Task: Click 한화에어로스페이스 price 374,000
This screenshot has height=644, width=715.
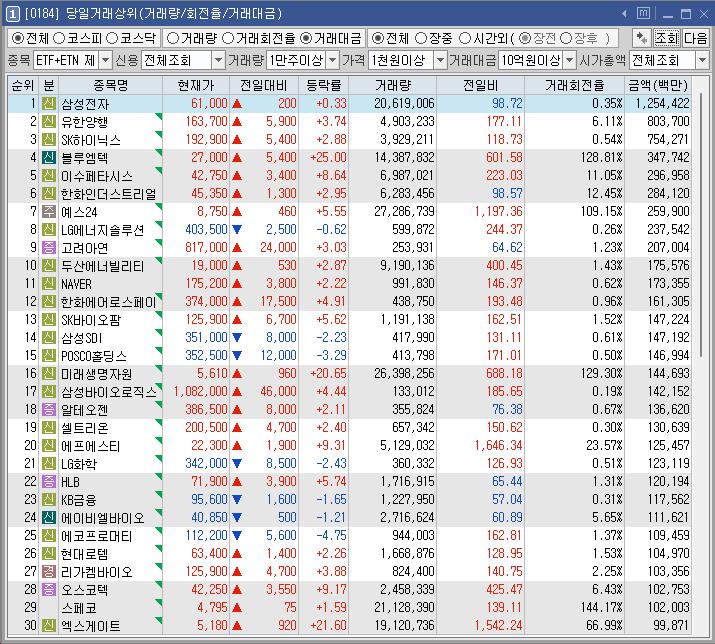Action: click(x=206, y=301)
